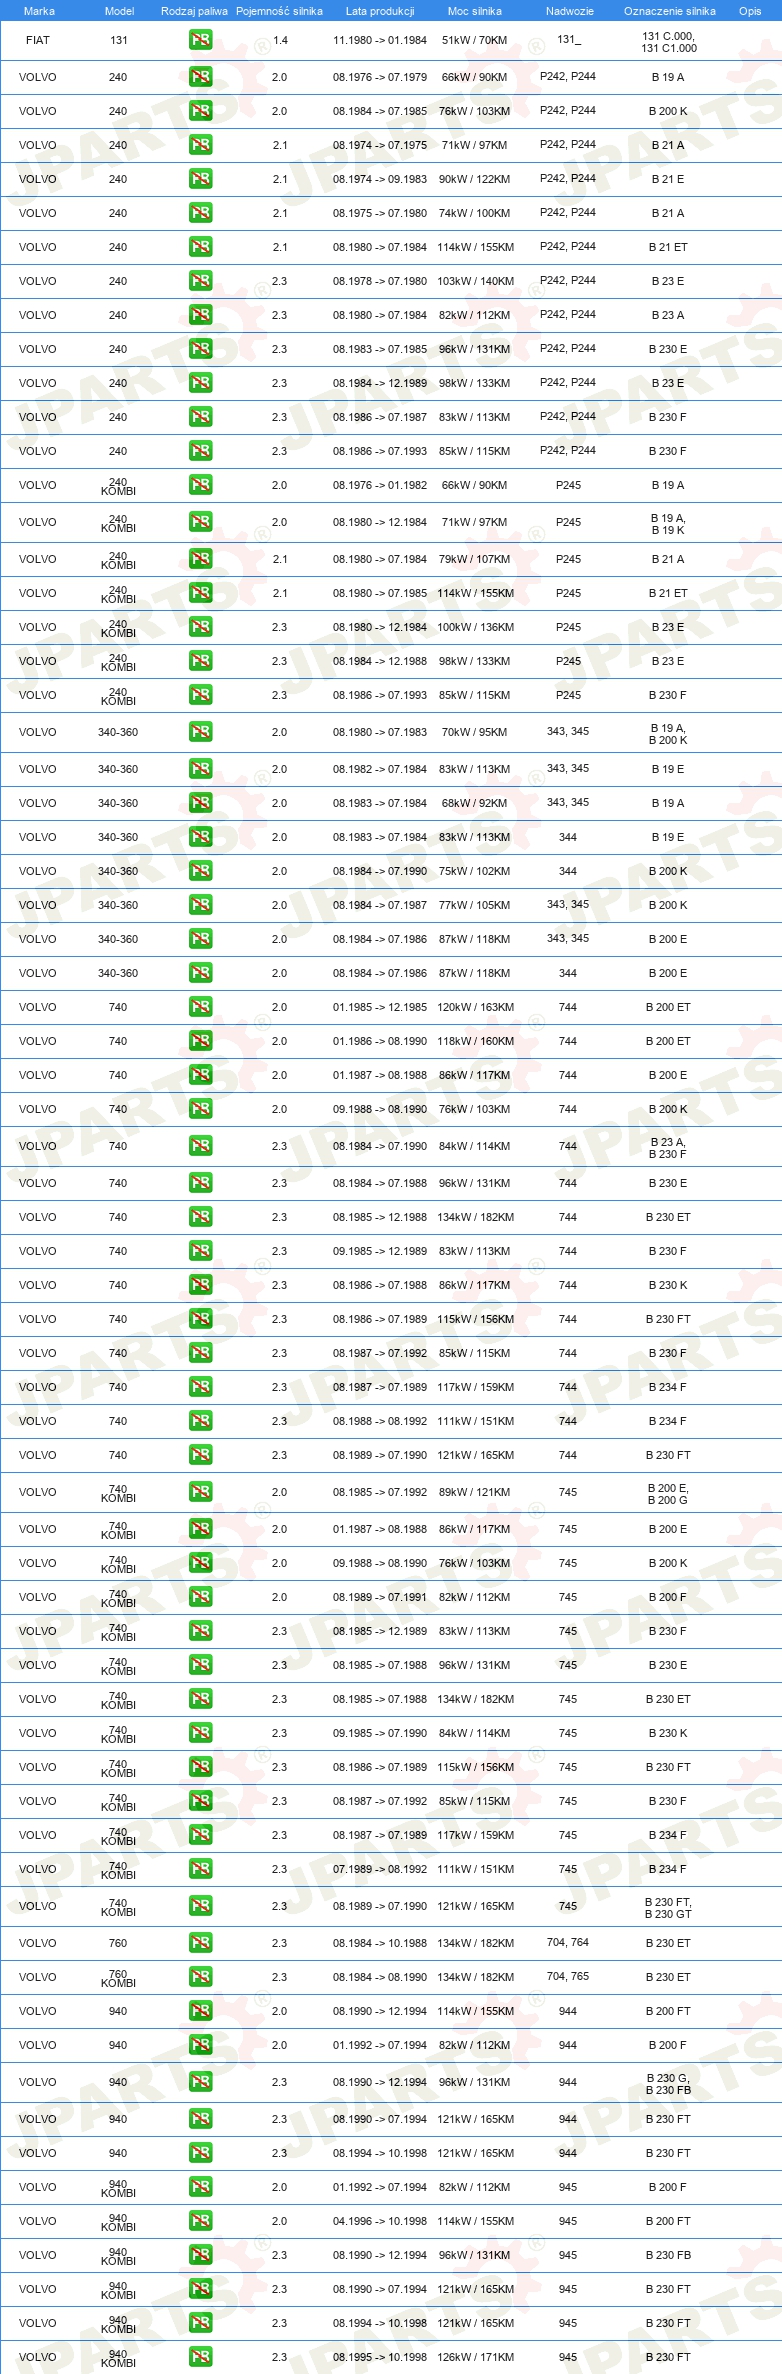Click the fuel icon in the 08.1976 -> 01.1982 row
This screenshot has height=2374, width=782.
coord(200,485)
